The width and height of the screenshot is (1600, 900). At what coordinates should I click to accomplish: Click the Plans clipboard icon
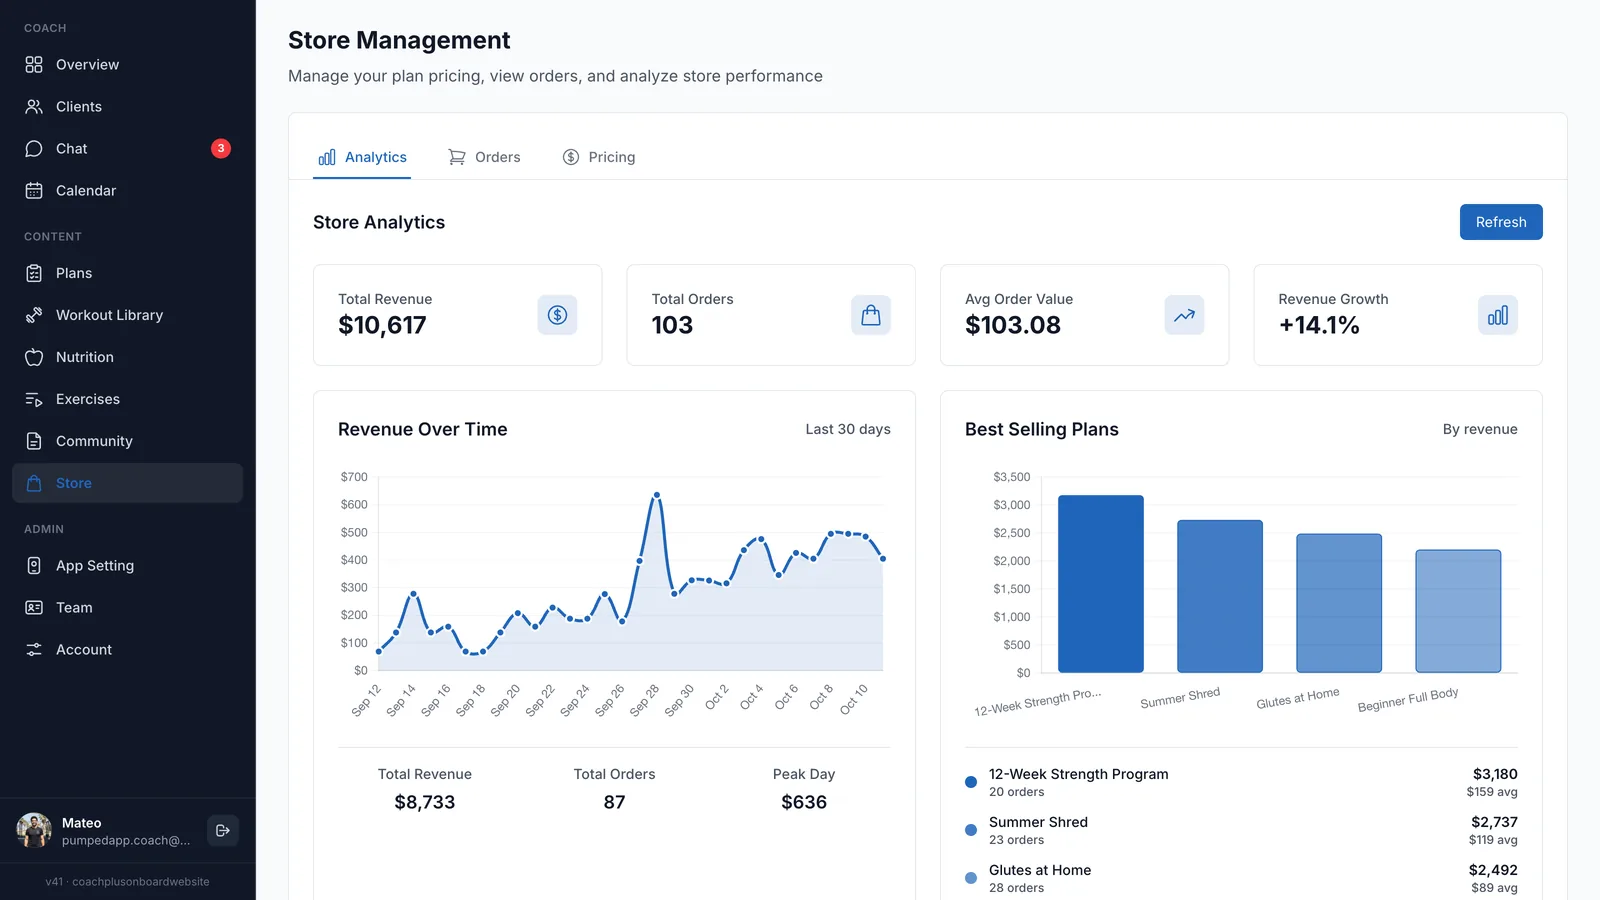coord(34,273)
